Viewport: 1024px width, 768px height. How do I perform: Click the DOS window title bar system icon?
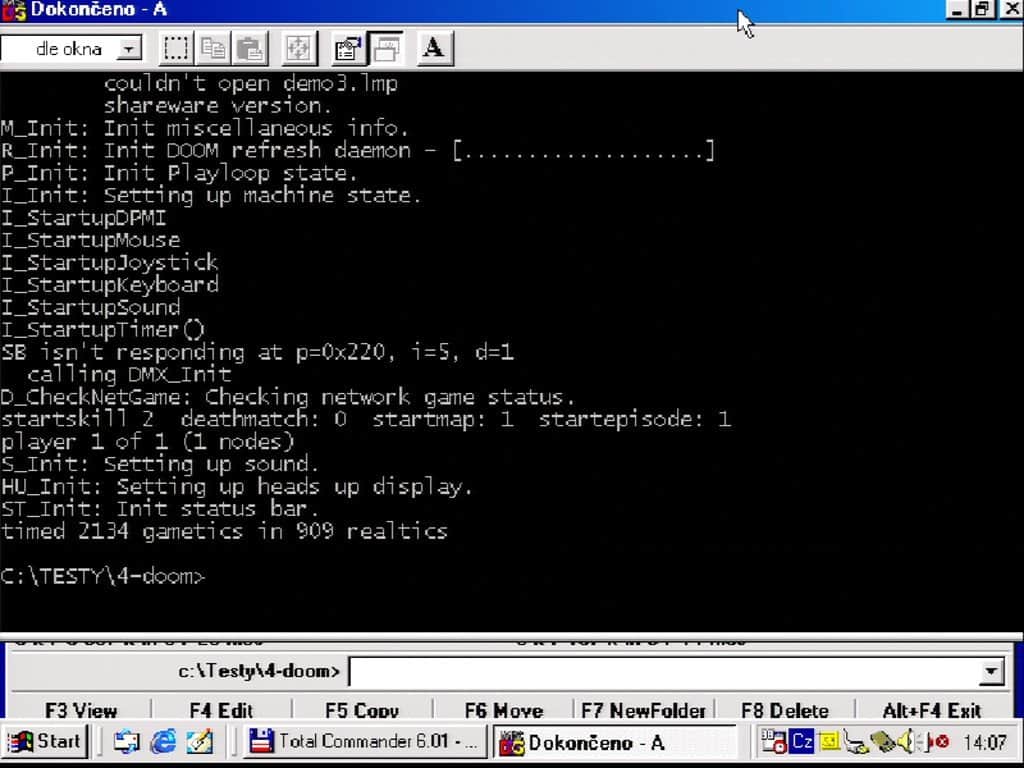pyautogui.click(x=13, y=10)
